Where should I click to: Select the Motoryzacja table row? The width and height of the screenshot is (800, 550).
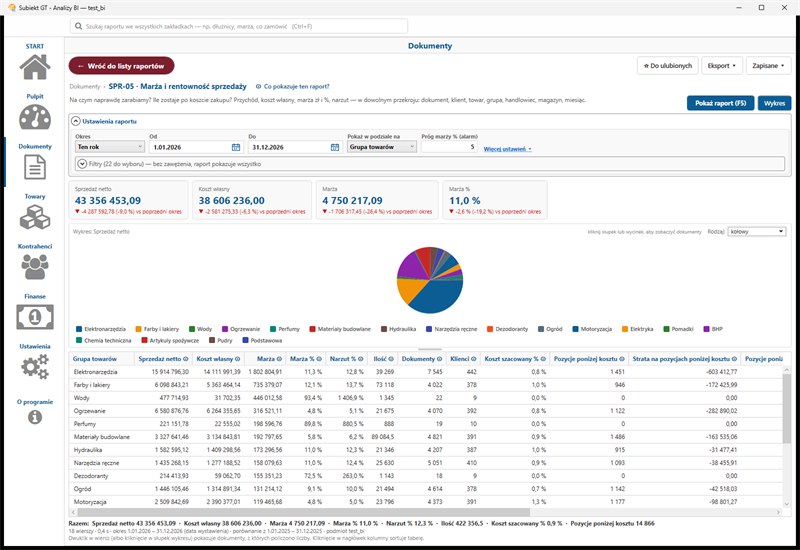point(425,502)
